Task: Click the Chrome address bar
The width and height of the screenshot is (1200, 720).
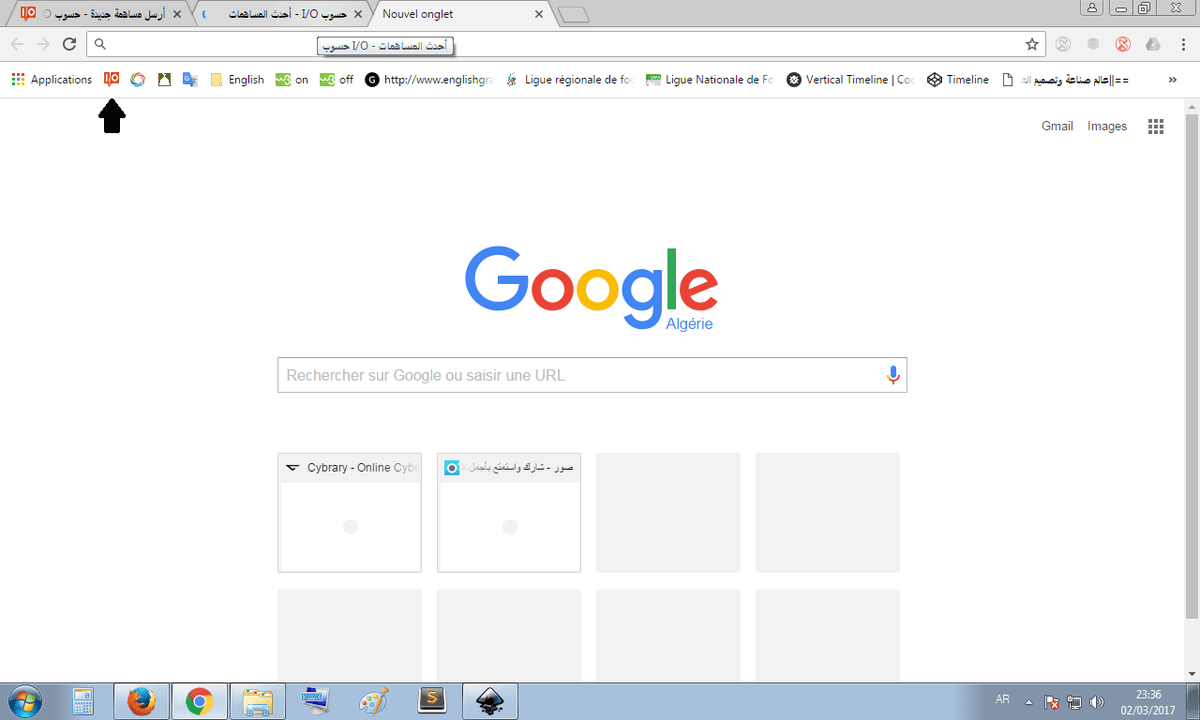Action: click(568, 44)
